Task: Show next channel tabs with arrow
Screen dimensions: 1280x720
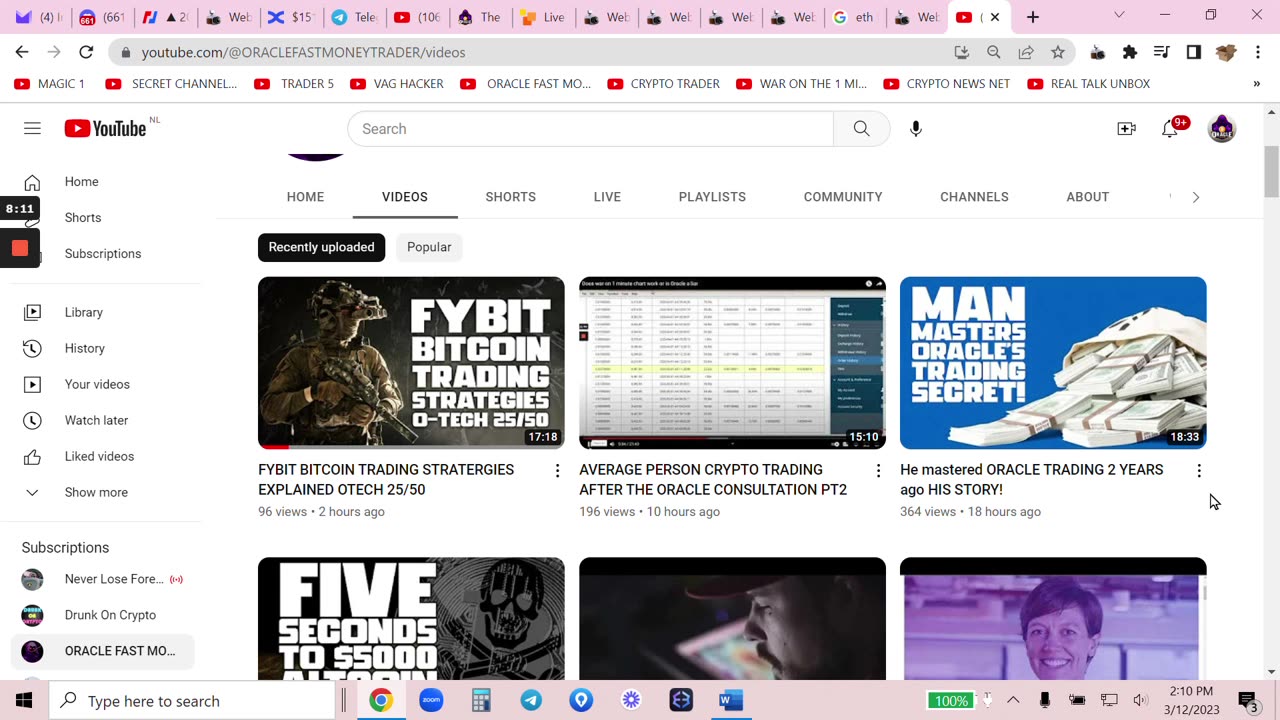Action: pos(1195,197)
